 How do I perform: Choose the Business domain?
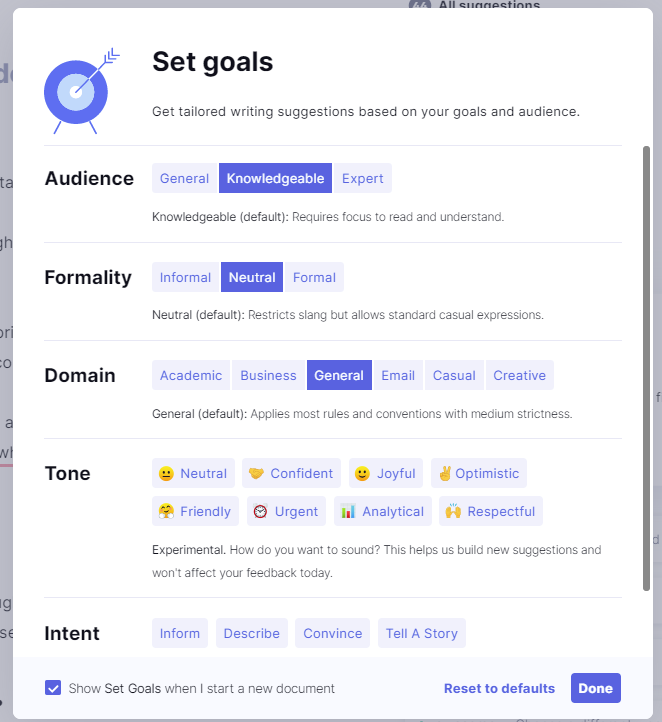click(268, 375)
